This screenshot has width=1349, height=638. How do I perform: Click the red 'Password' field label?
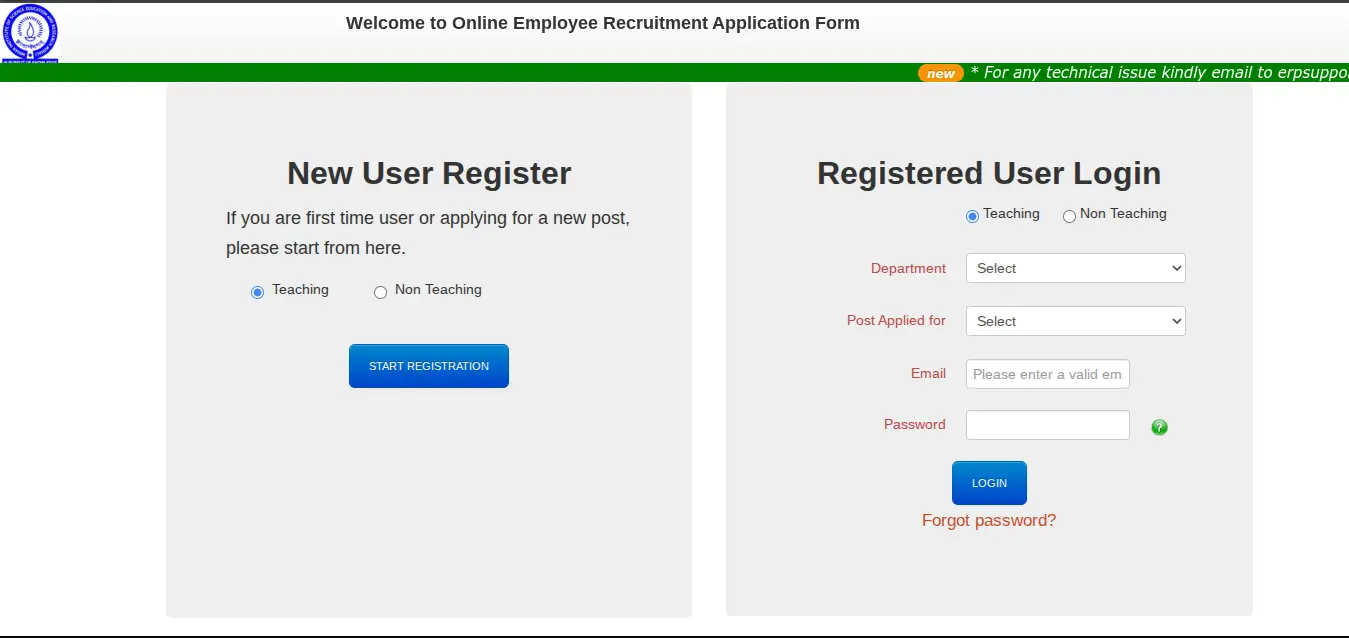point(914,424)
